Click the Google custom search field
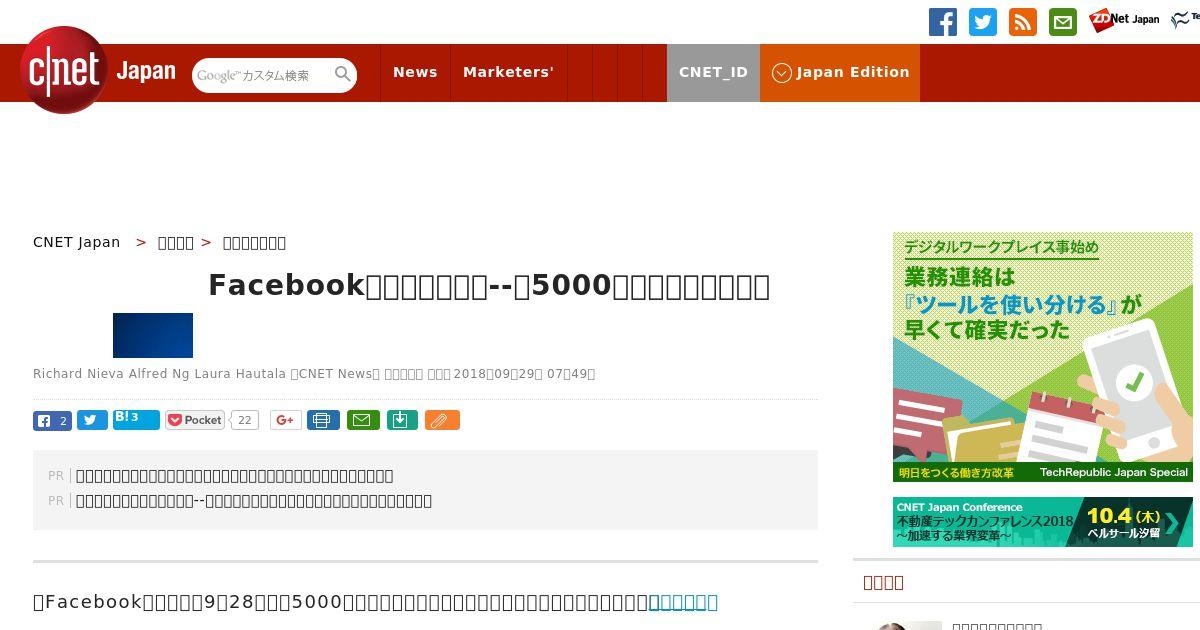Screen dimensions: 1200x630 (262, 75)
